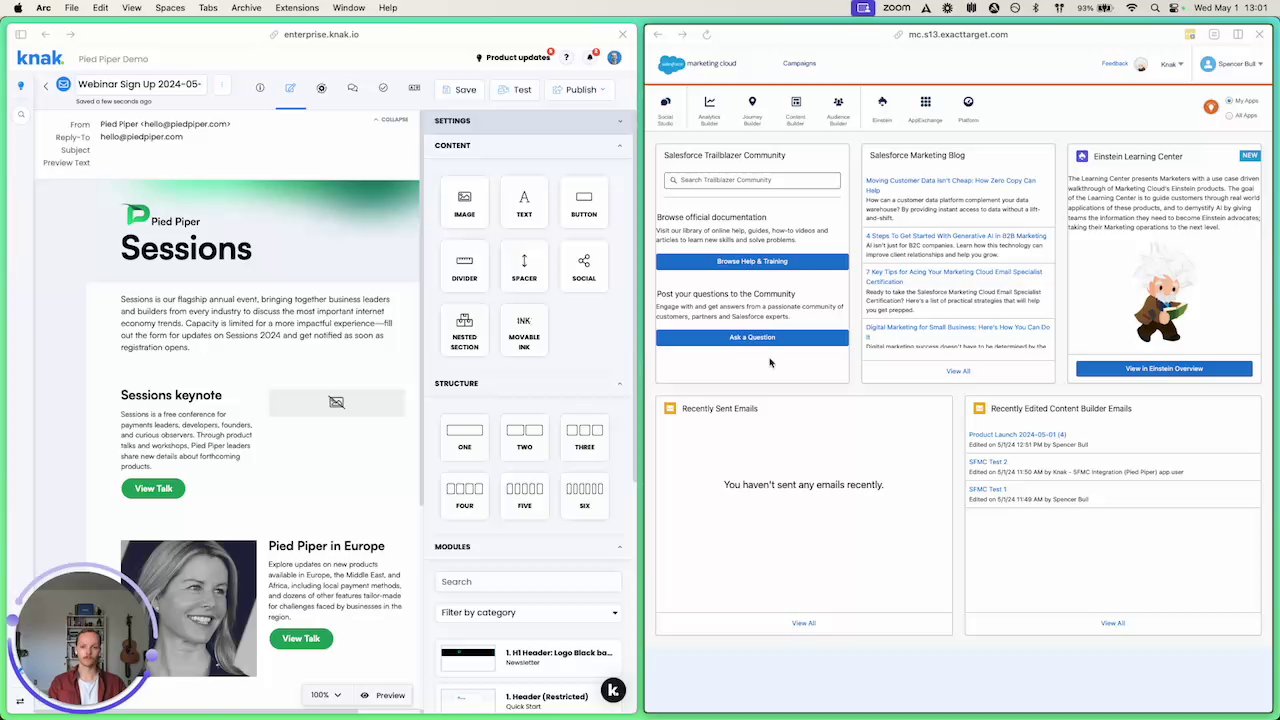
Task: Open the Spencer Bull account menu
Action: coord(1231,64)
